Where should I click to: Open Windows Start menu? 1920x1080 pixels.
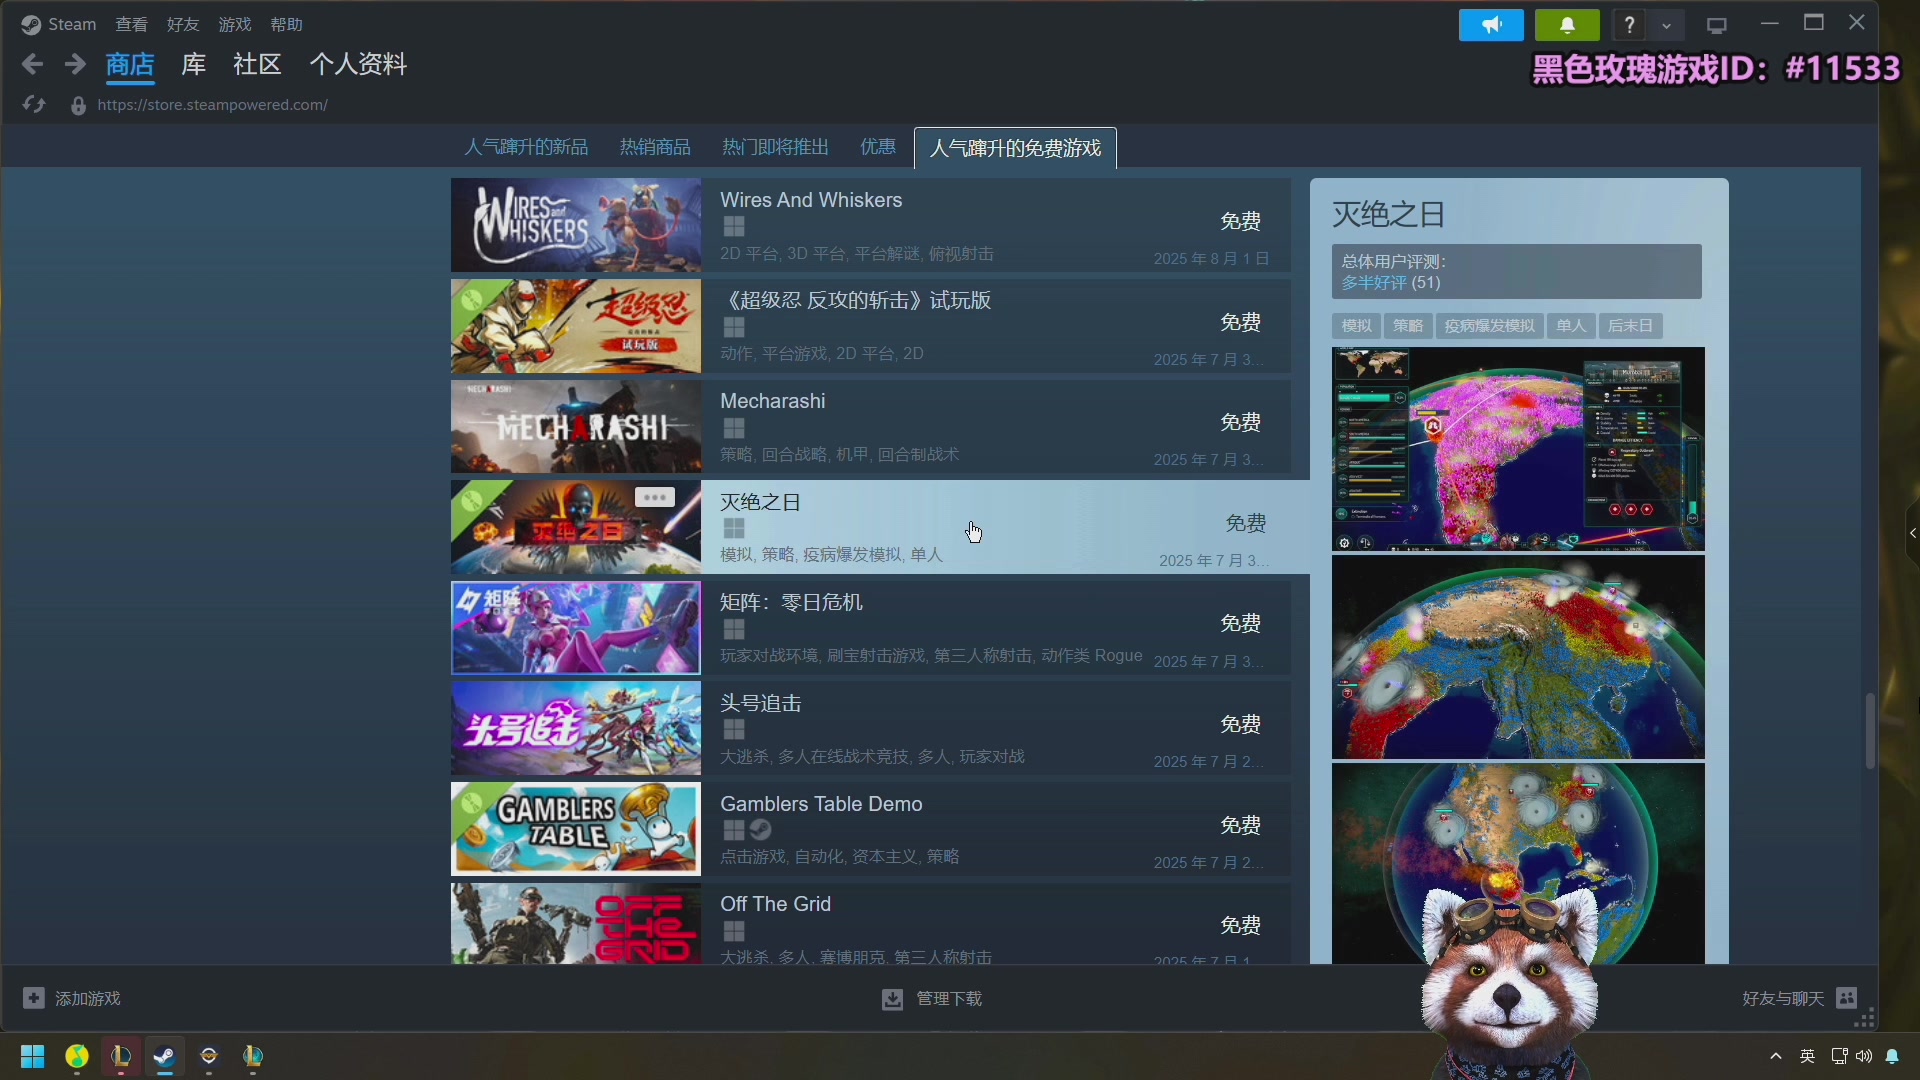pos(33,1056)
